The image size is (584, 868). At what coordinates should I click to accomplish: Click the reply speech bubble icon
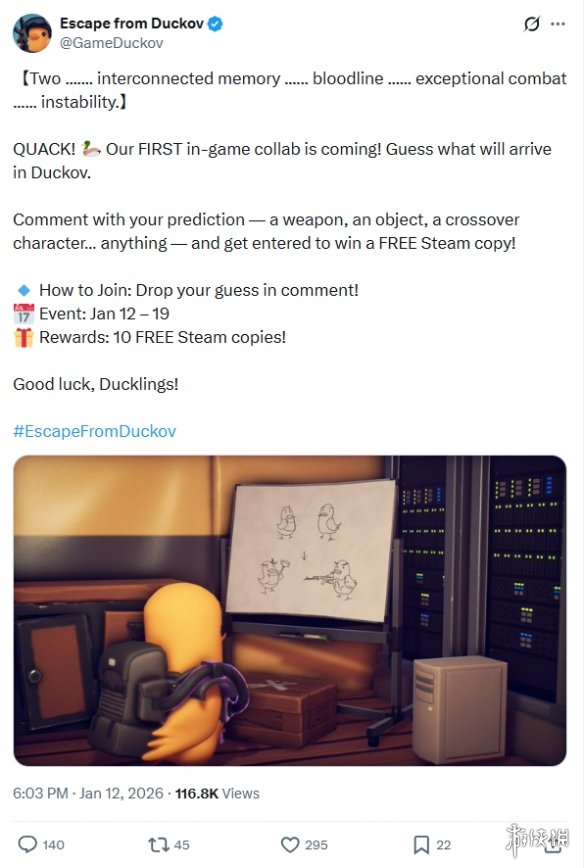pyautogui.click(x=27, y=844)
